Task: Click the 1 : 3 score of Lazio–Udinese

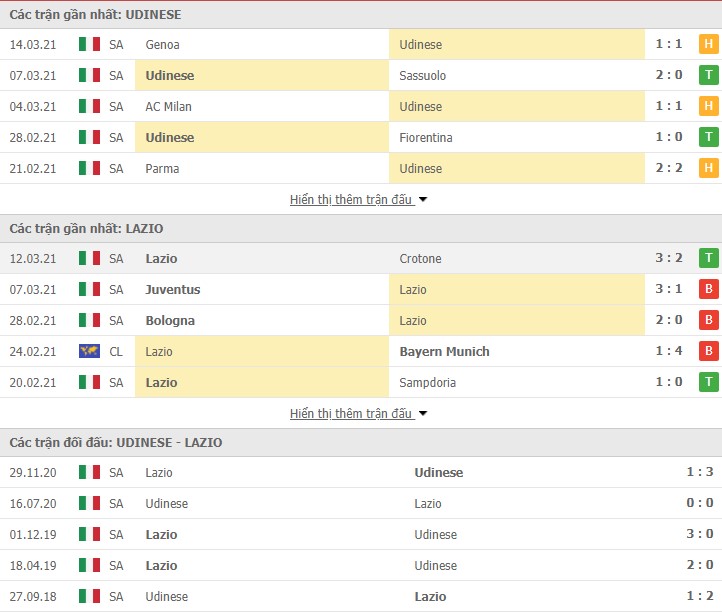Action: pyautogui.click(x=699, y=472)
